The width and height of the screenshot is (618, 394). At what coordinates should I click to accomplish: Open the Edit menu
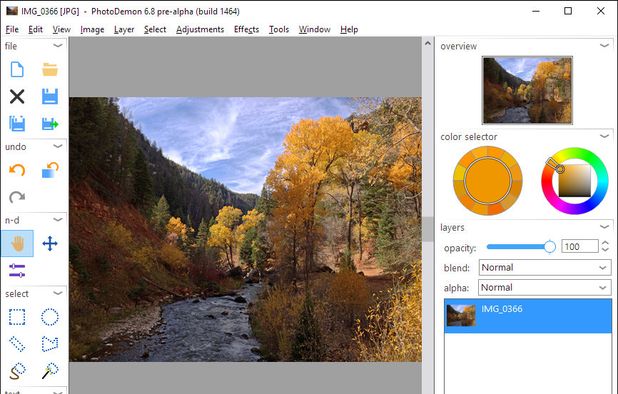pyautogui.click(x=35, y=30)
